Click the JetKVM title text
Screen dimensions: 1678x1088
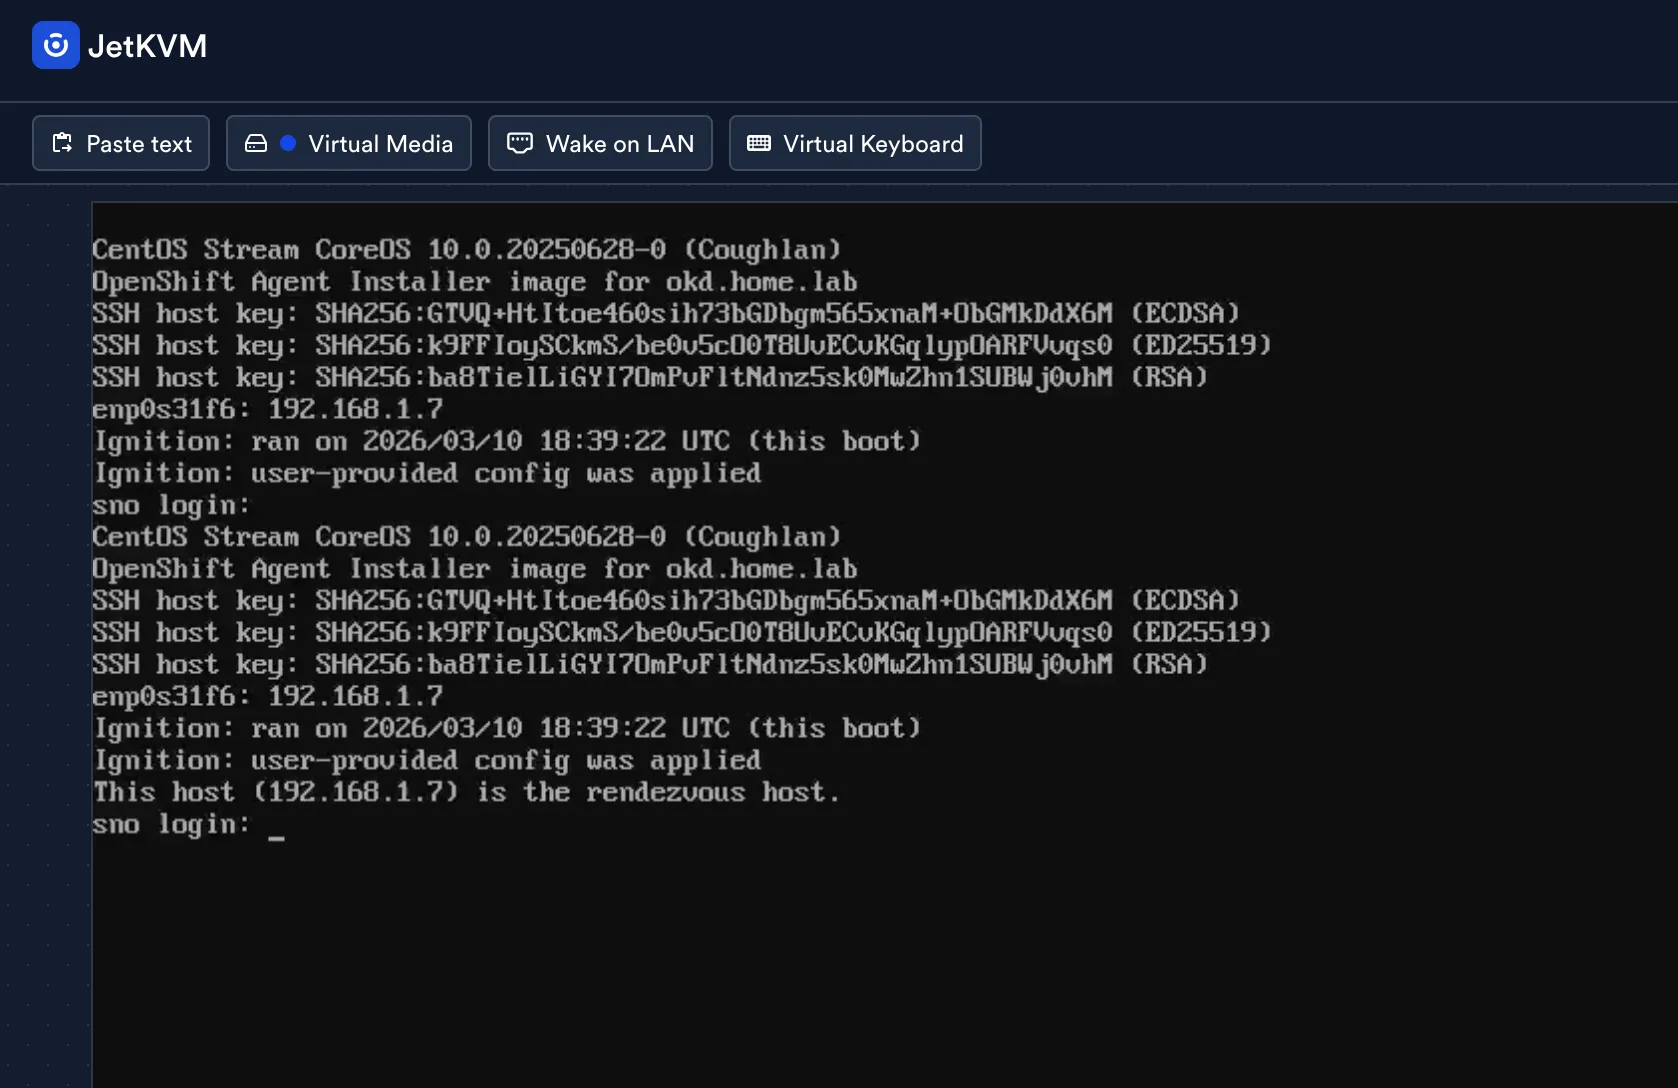(147, 46)
